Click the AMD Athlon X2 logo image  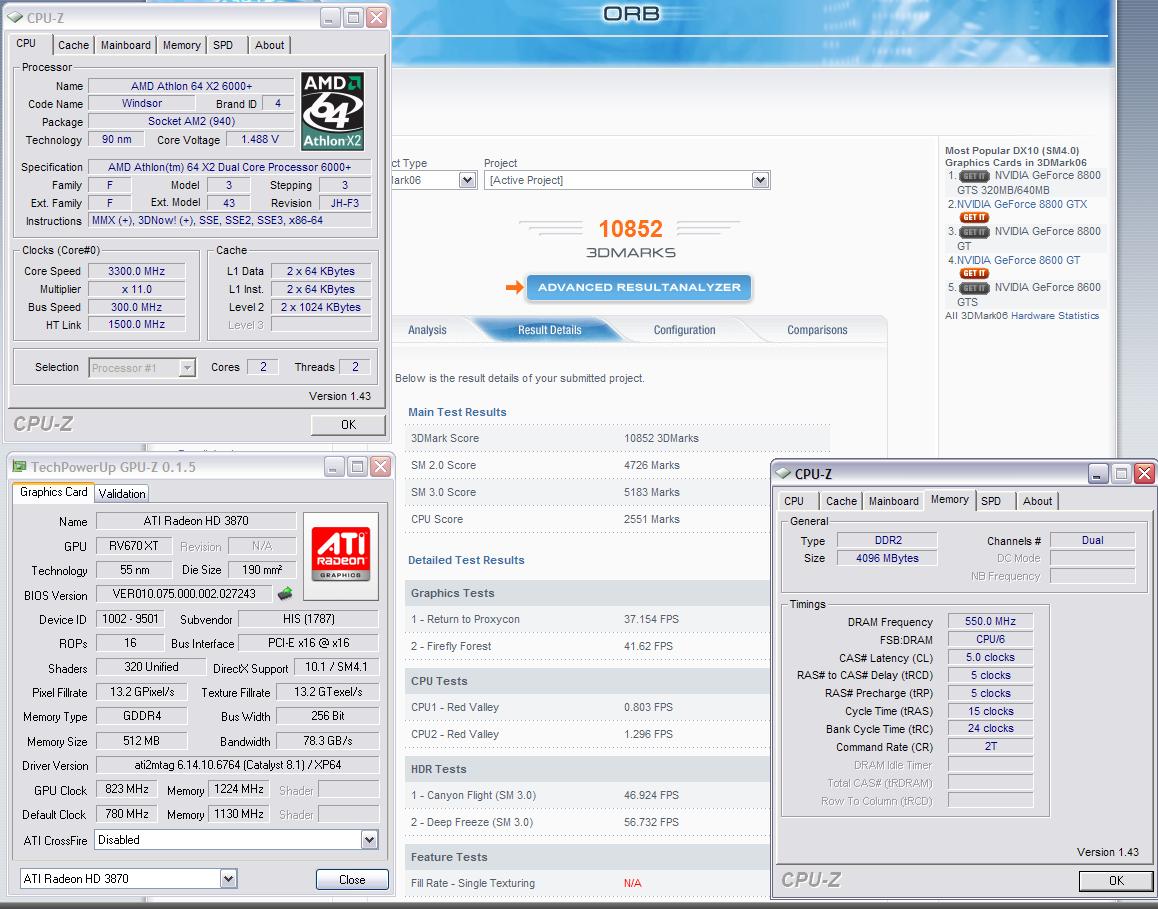pyautogui.click(x=332, y=112)
